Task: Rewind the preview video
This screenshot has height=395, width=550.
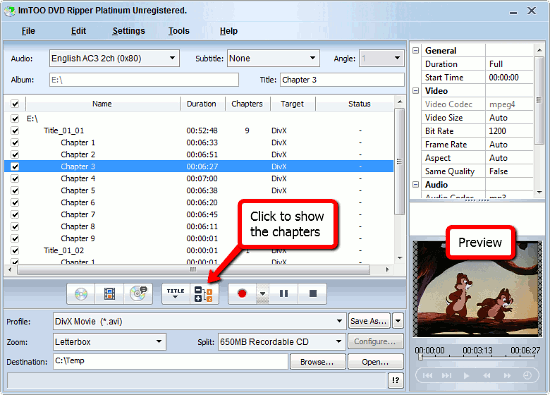Action: tap(487, 376)
